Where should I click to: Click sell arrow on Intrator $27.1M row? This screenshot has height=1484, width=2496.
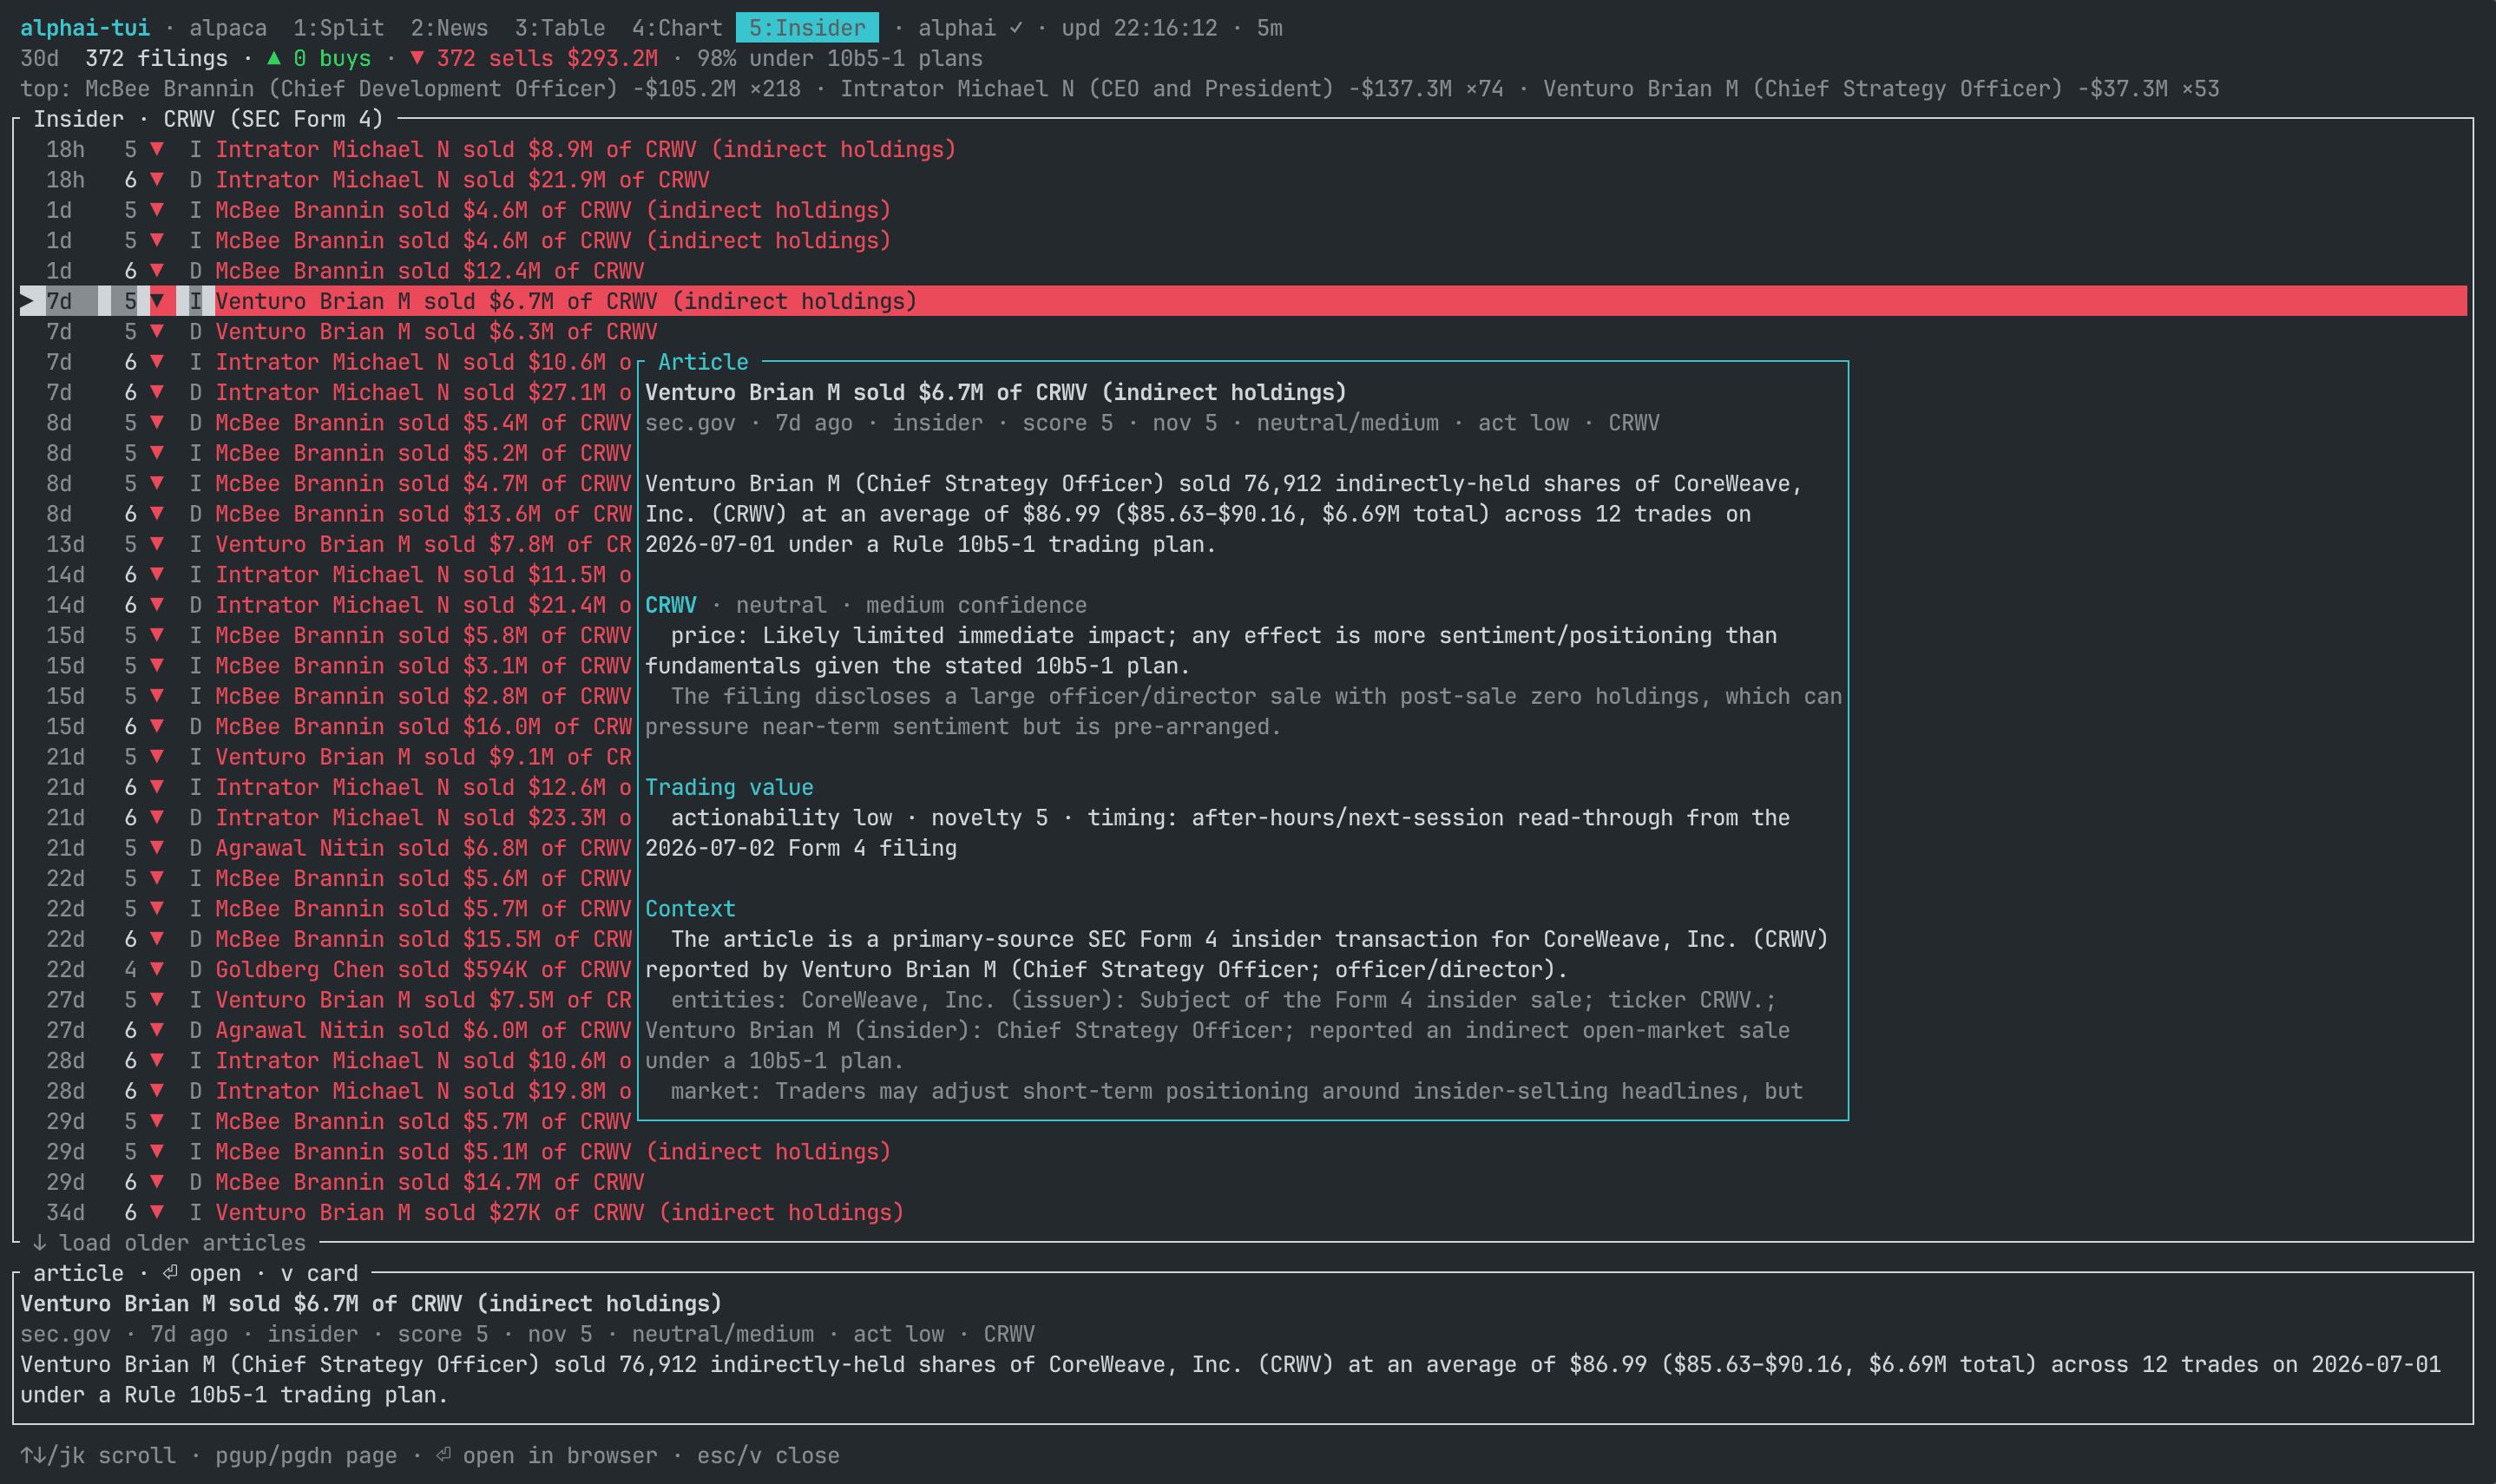(x=157, y=392)
